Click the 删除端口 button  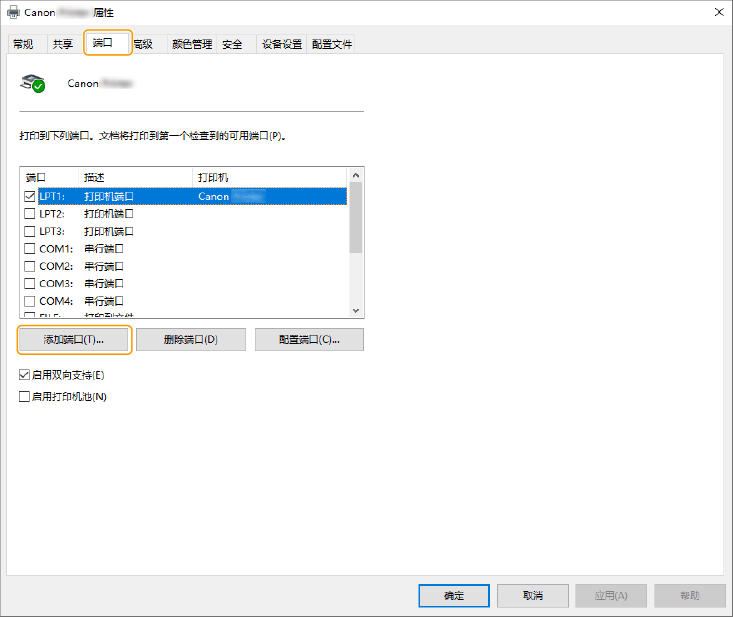[x=190, y=340]
